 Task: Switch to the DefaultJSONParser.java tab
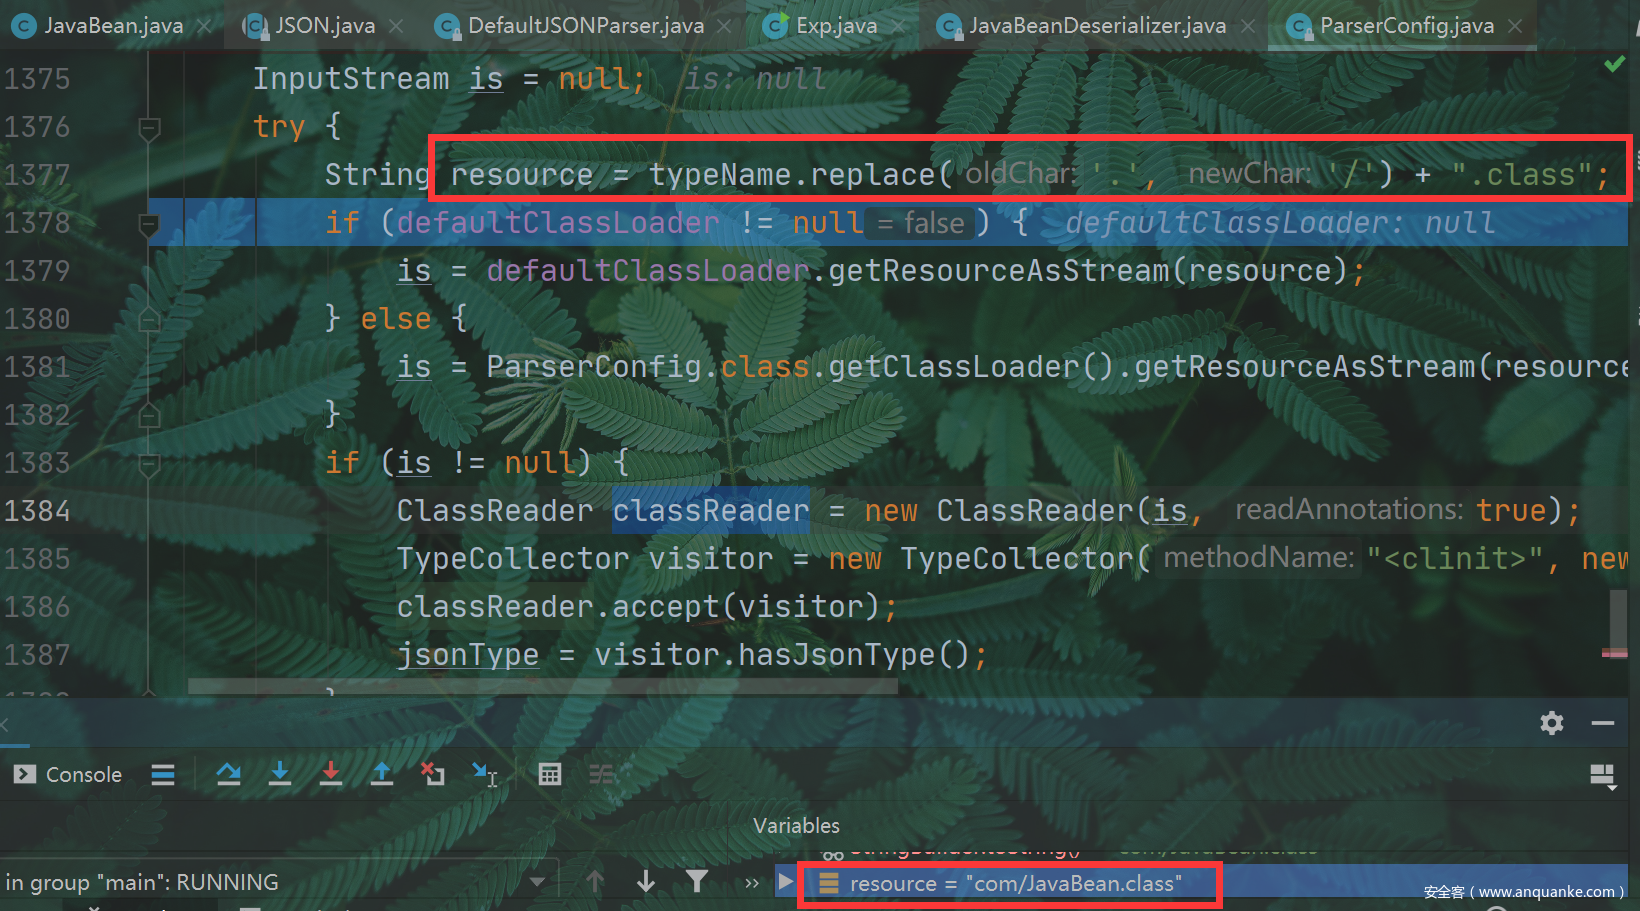click(x=585, y=26)
